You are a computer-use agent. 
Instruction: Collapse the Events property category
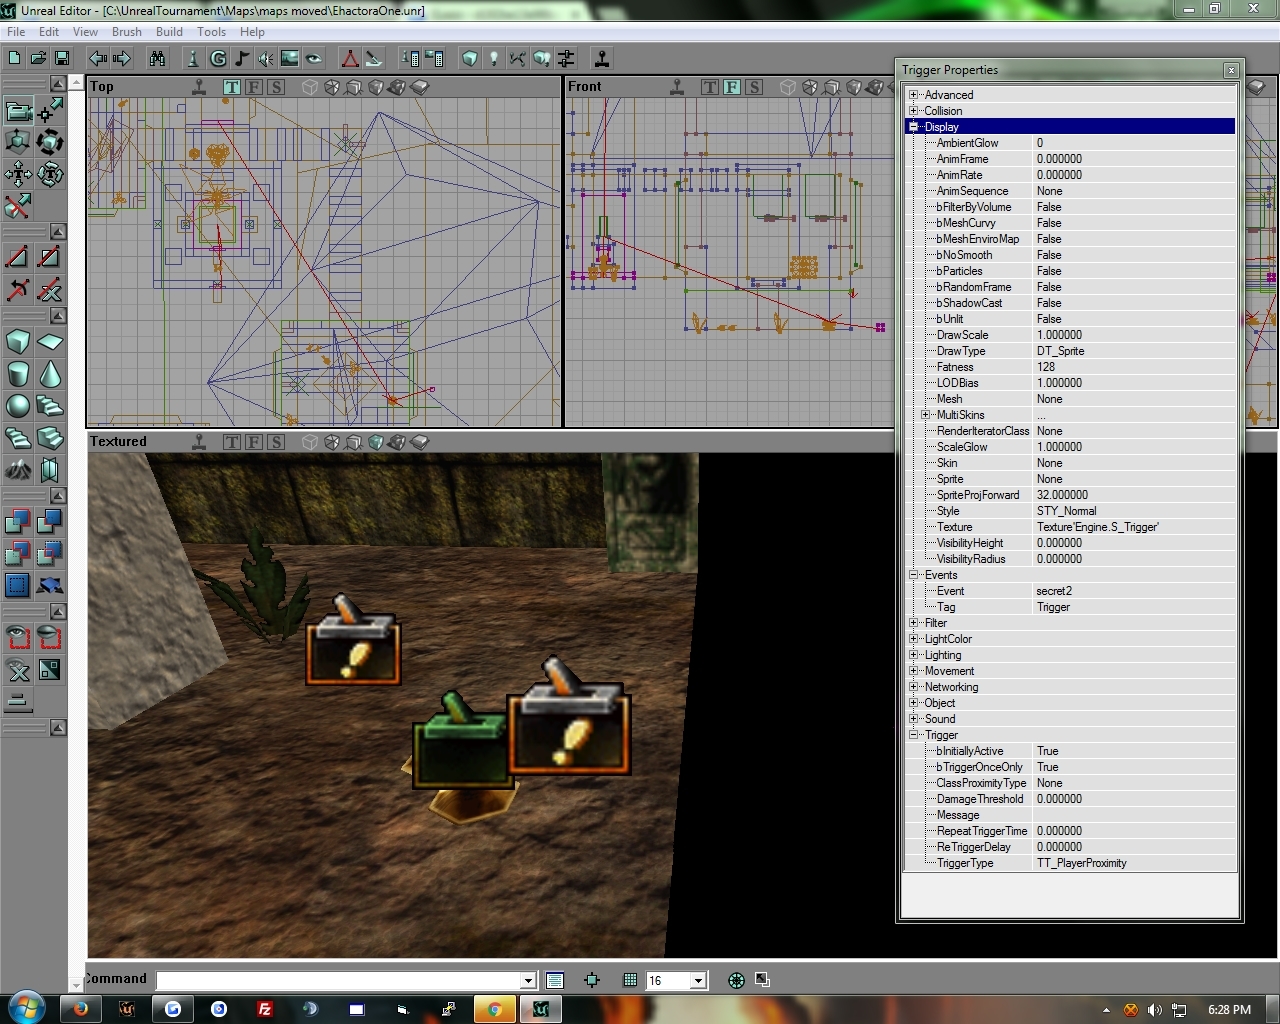tap(913, 575)
